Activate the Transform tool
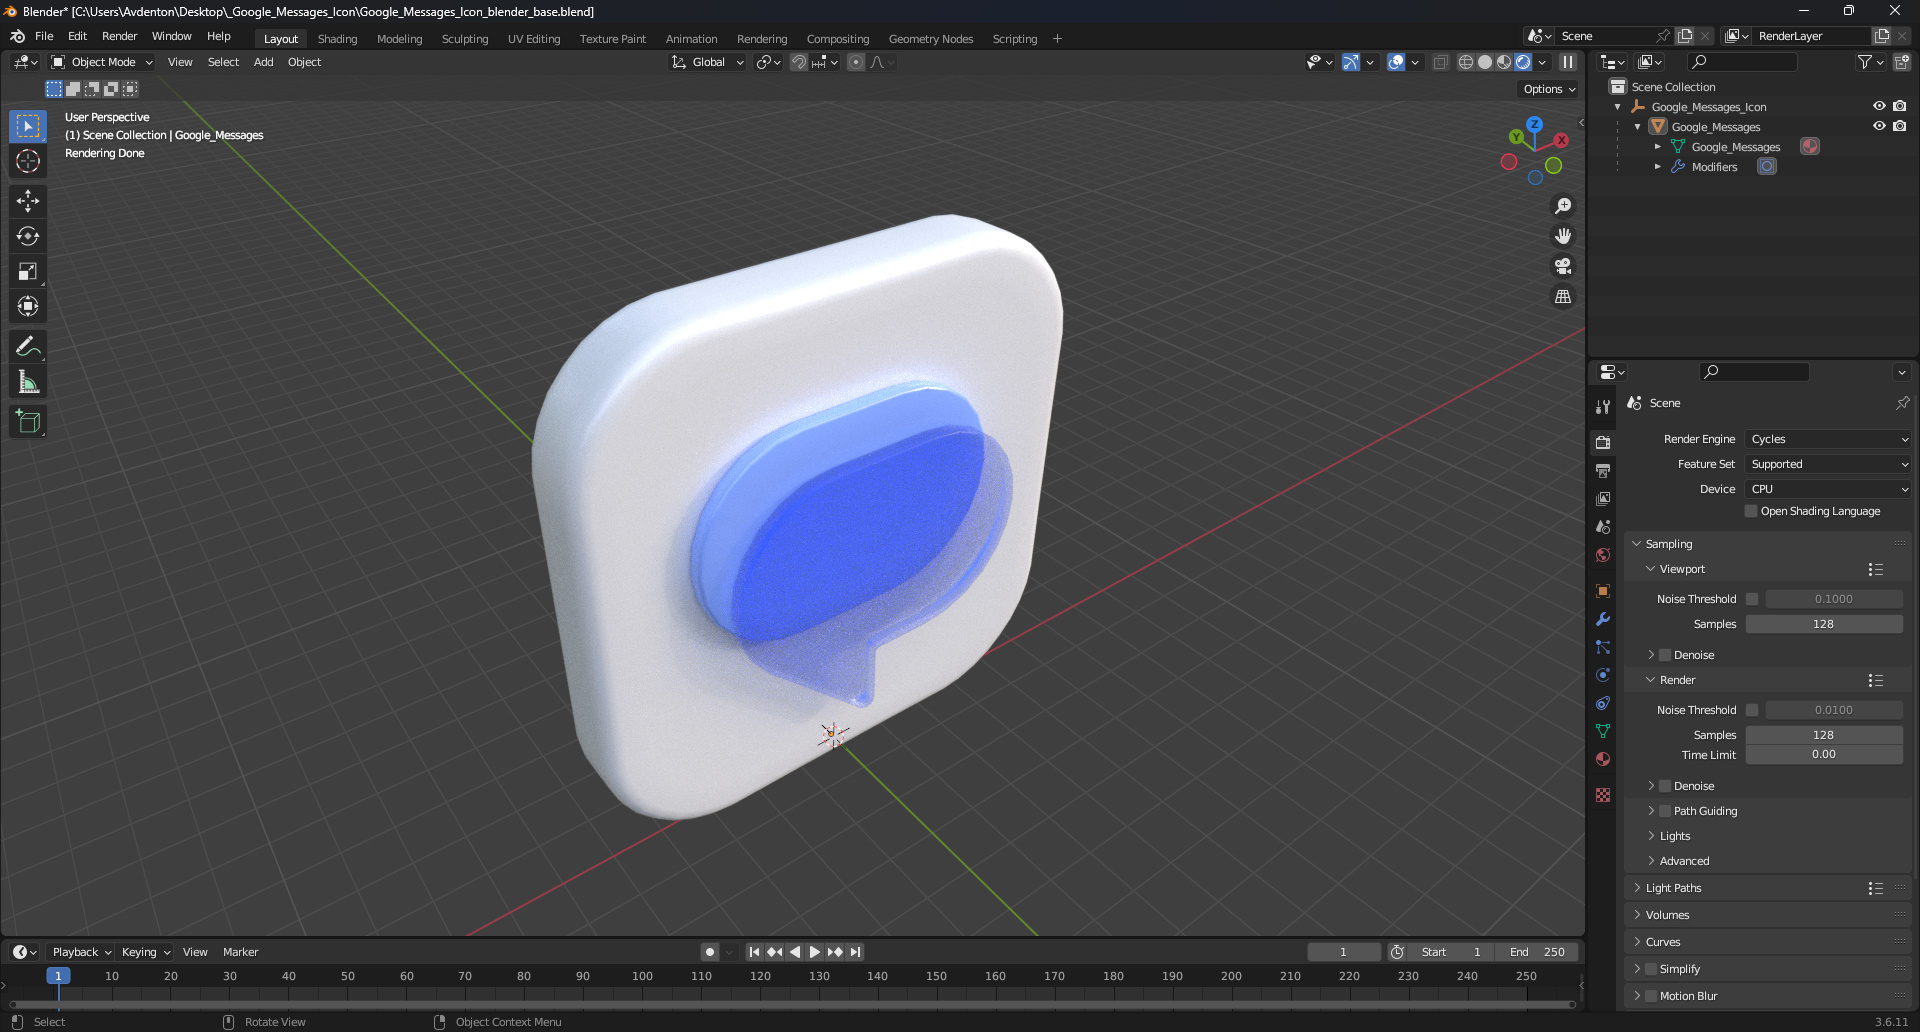Image resolution: width=1920 pixels, height=1032 pixels. click(28, 306)
